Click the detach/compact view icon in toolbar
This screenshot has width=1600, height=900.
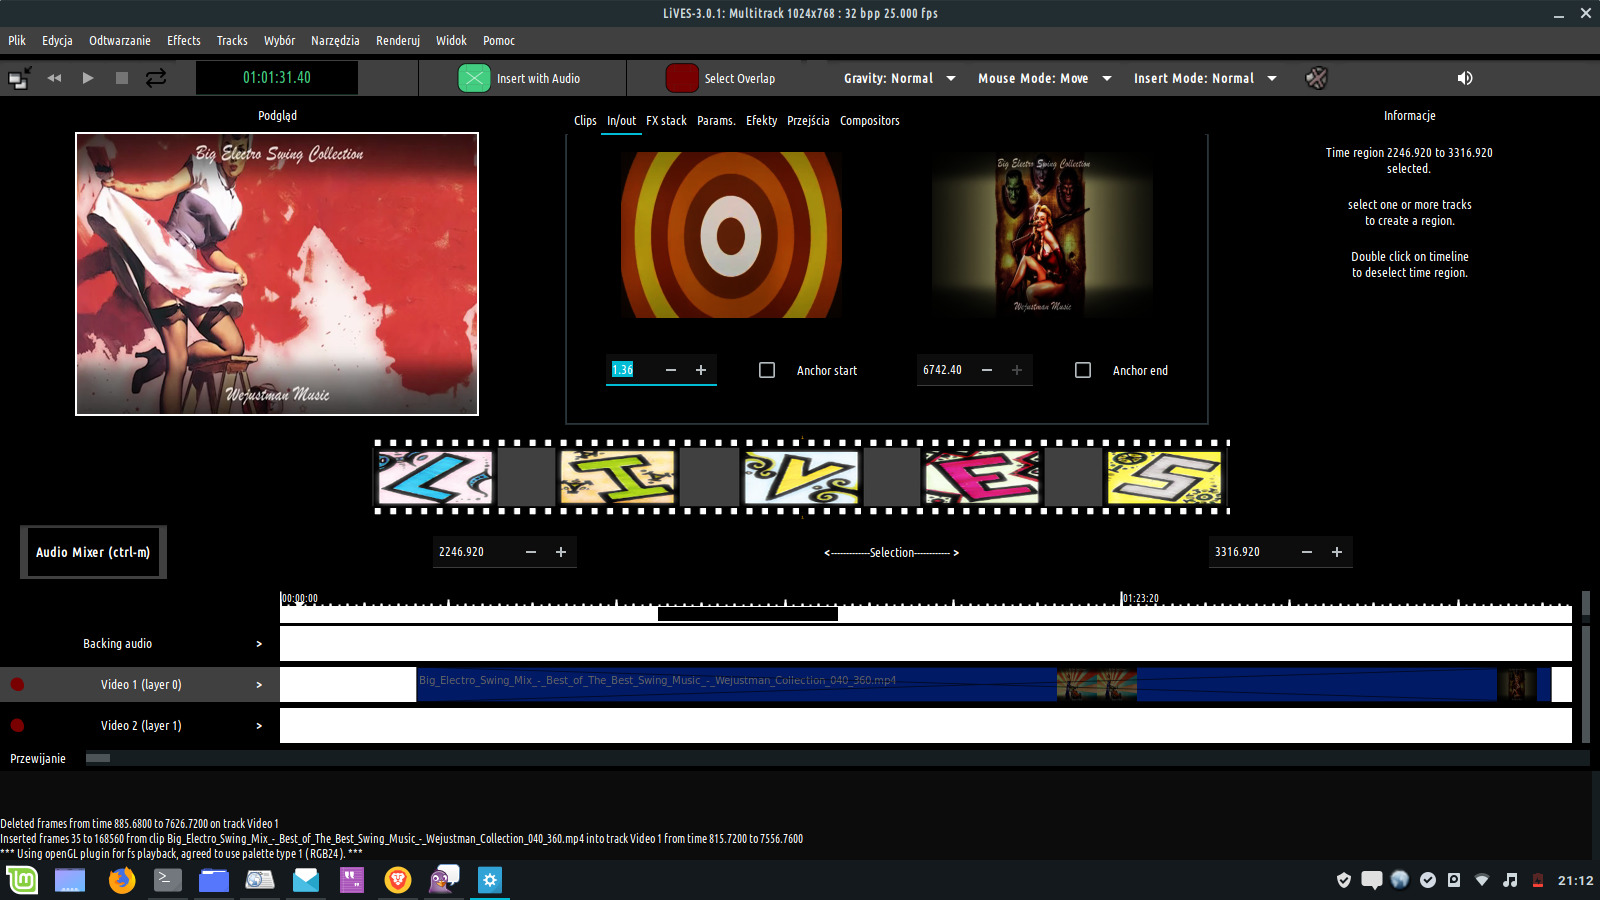click(x=19, y=78)
